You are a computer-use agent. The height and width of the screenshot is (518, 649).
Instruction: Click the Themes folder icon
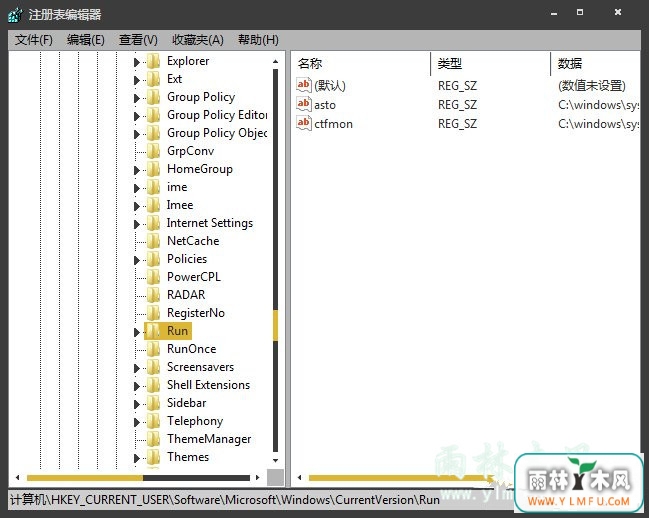coord(154,457)
